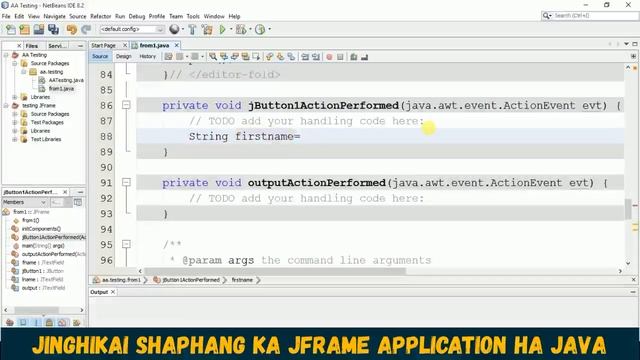The width and height of the screenshot is (640, 360).
Task: Expand the Test Packages tree node
Action: 15,122
